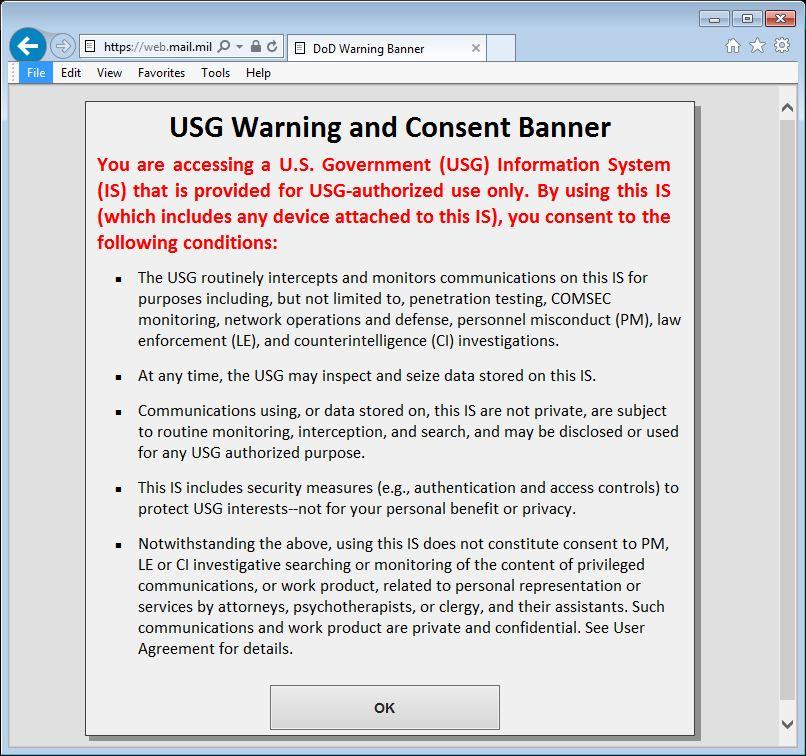The width and height of the screenshot is (806, 756).
Task: Click the web.mail.mil address field
Action: [x=156, y=47]
